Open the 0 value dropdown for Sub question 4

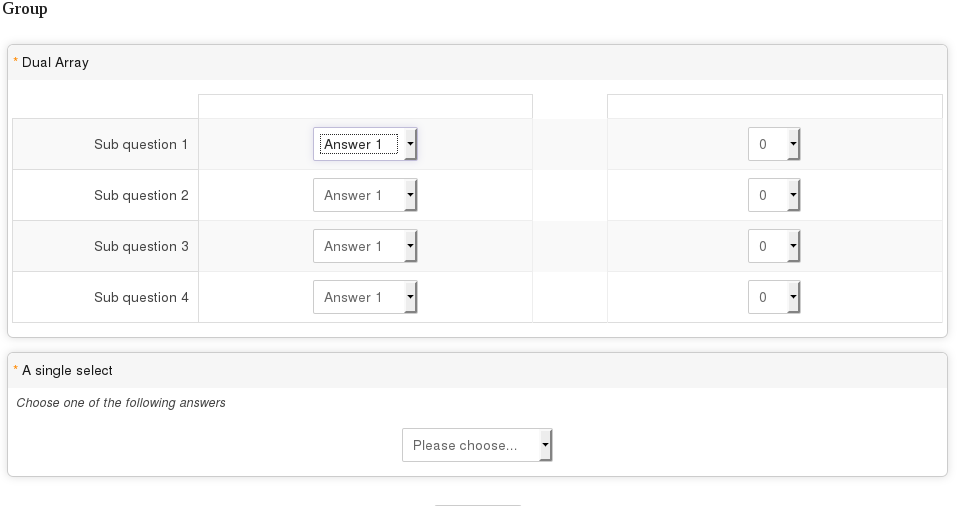773,298
